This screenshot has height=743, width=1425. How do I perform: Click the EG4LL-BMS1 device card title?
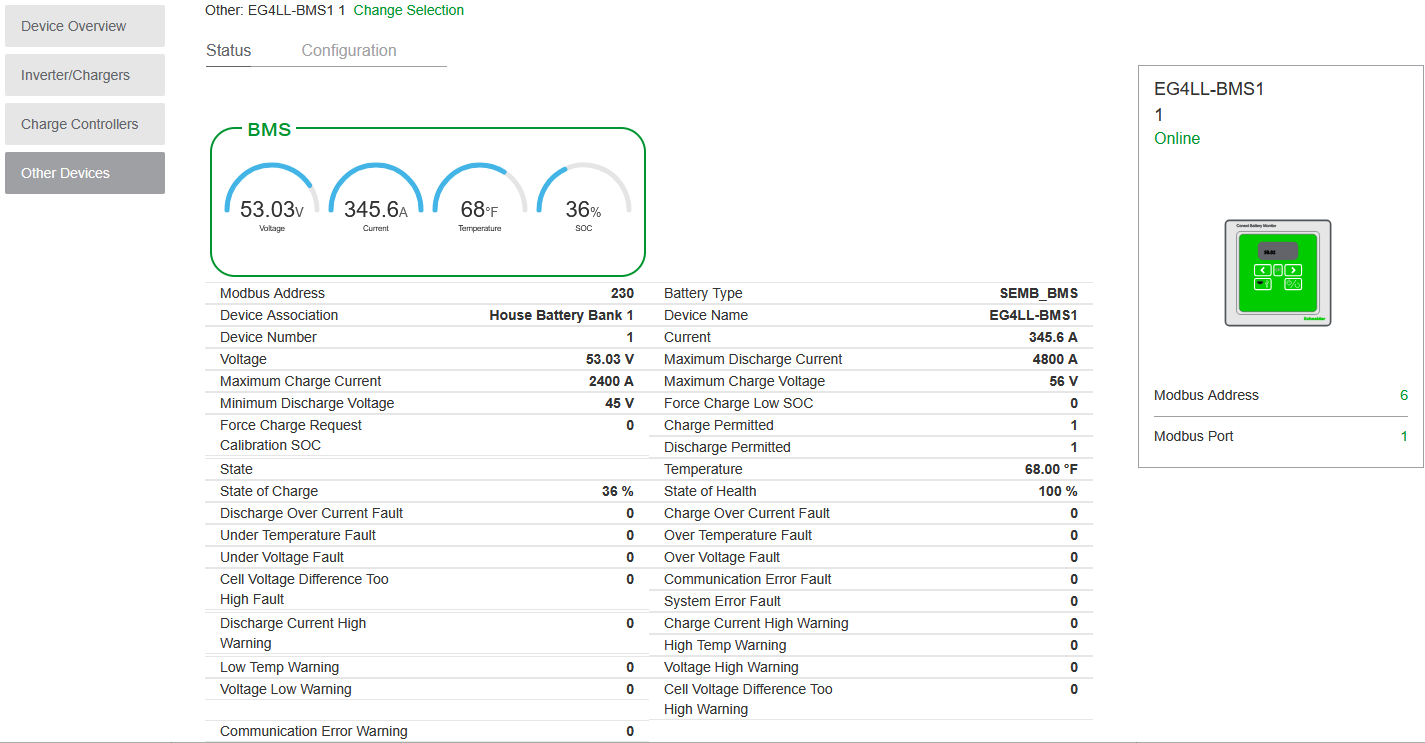click(1209, 89)
